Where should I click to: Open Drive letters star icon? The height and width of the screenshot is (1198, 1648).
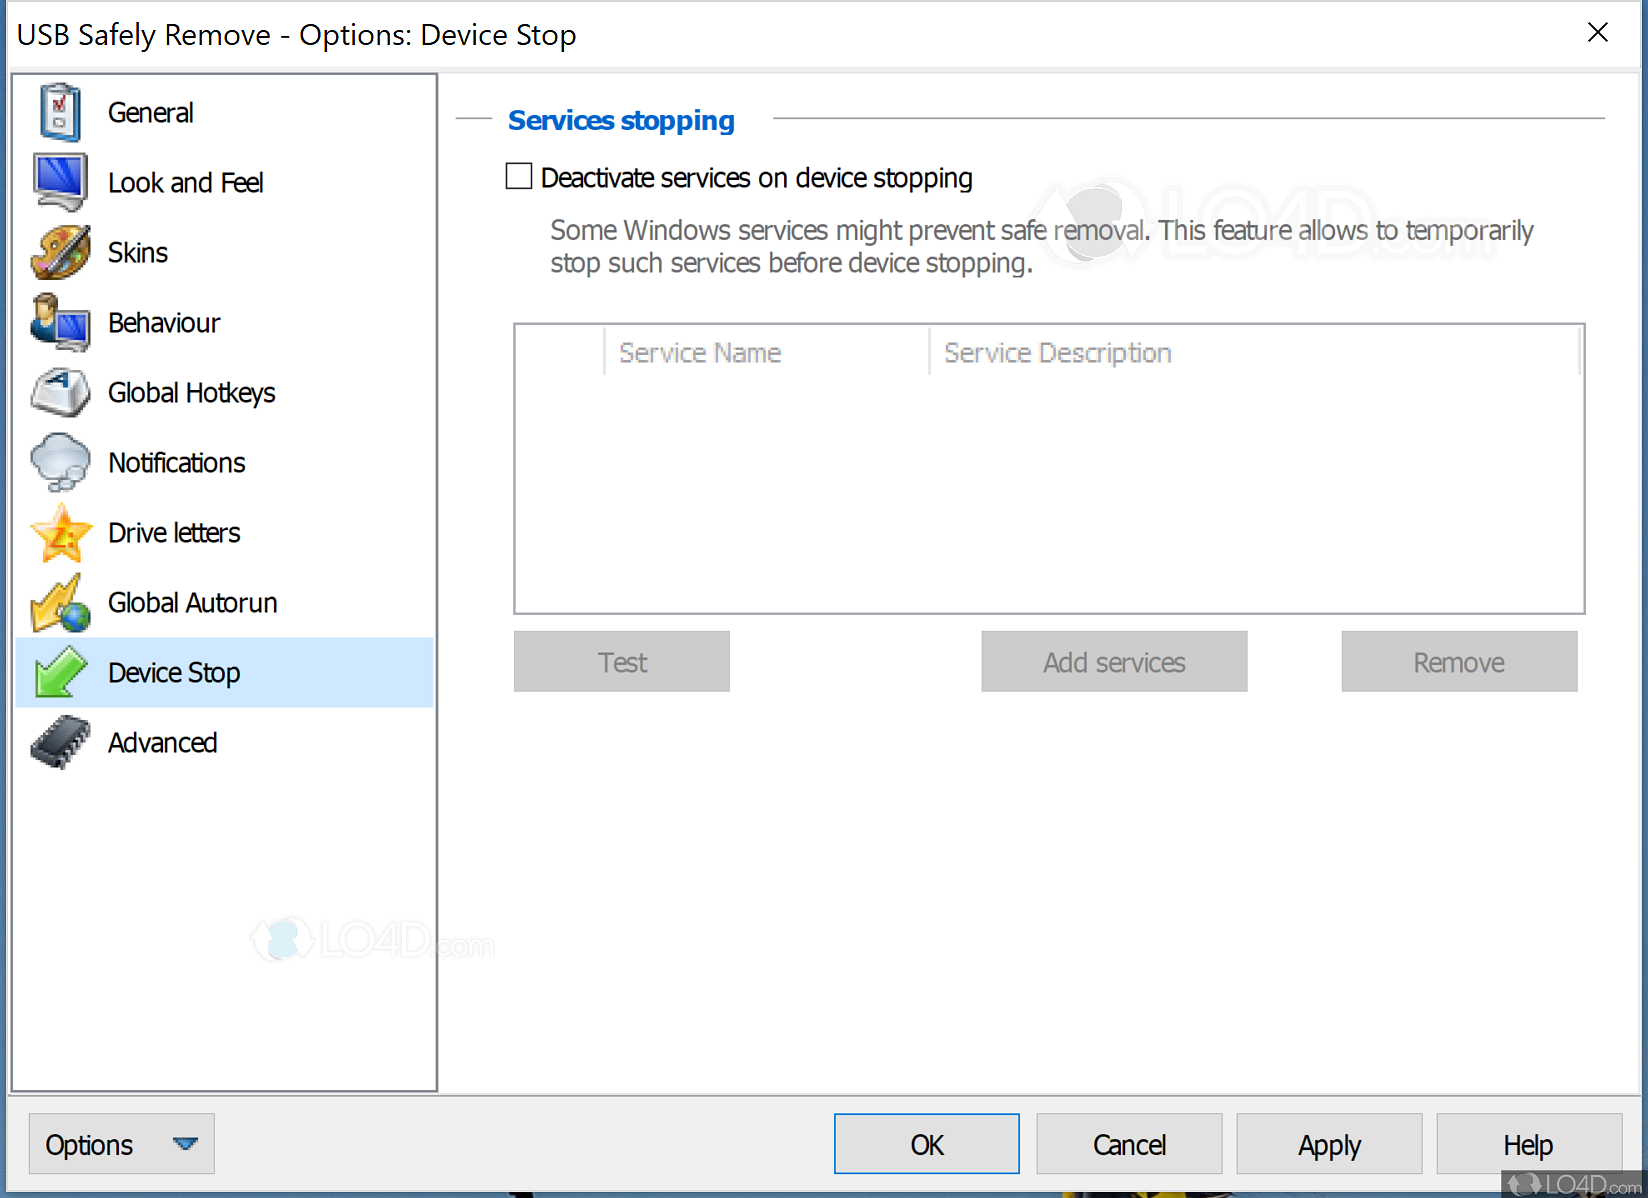(x=60, y=532)
